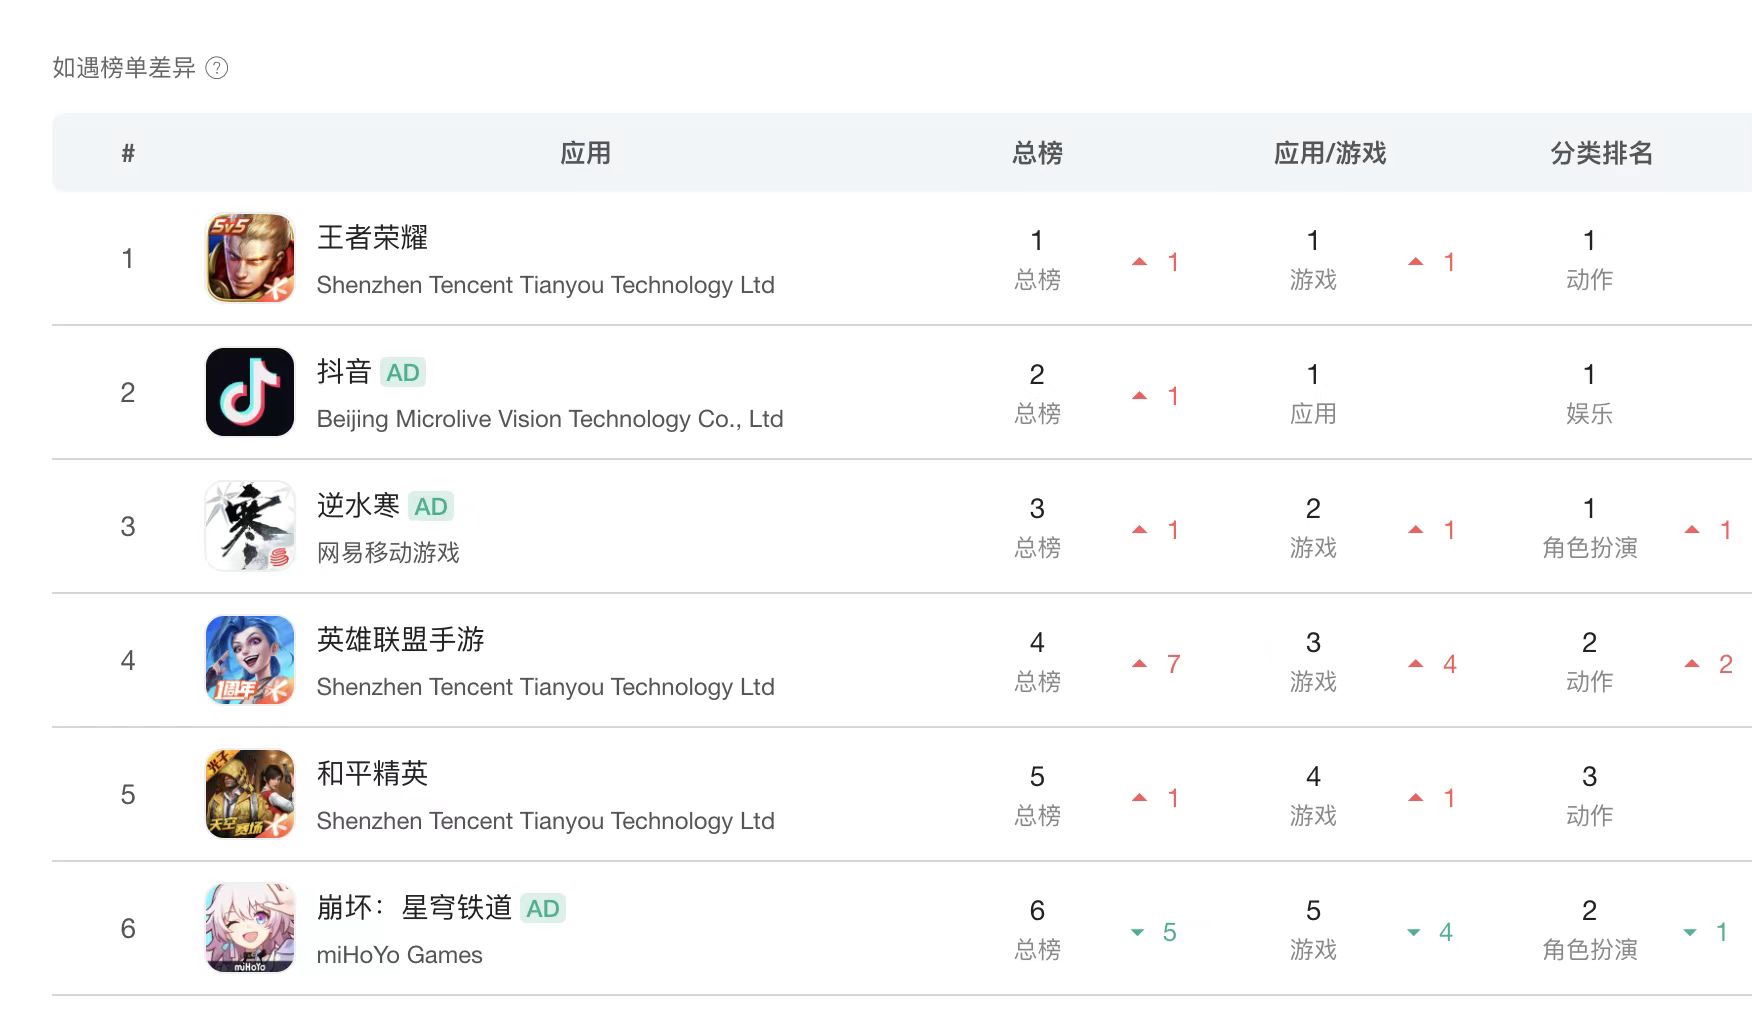Click 英雄联盟手游 overall rank up-7 indicator
The image size is (1752, 1012).
pos(1156,664)
